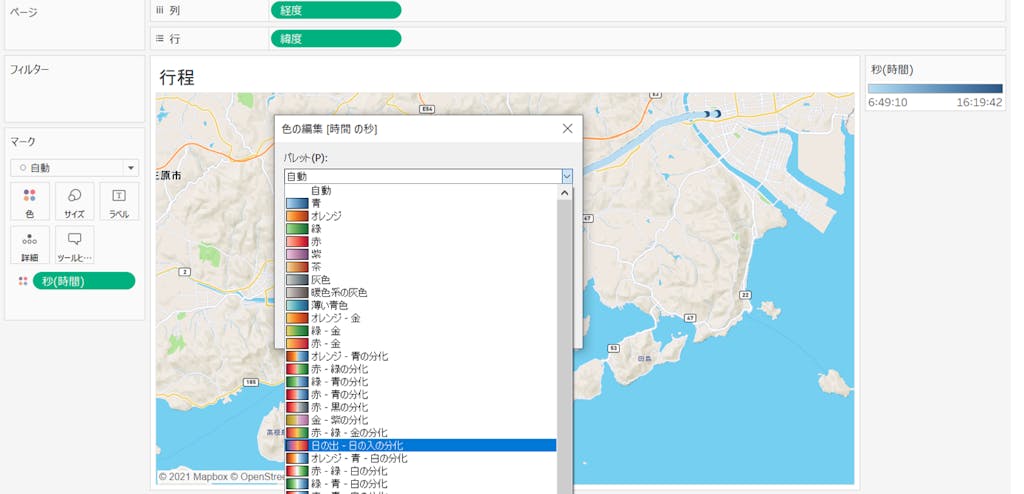Image resolution: width=1024 pixels, height=494 pixels.
Task: Close the 色の編集 dialog
Action: point(567,129)
